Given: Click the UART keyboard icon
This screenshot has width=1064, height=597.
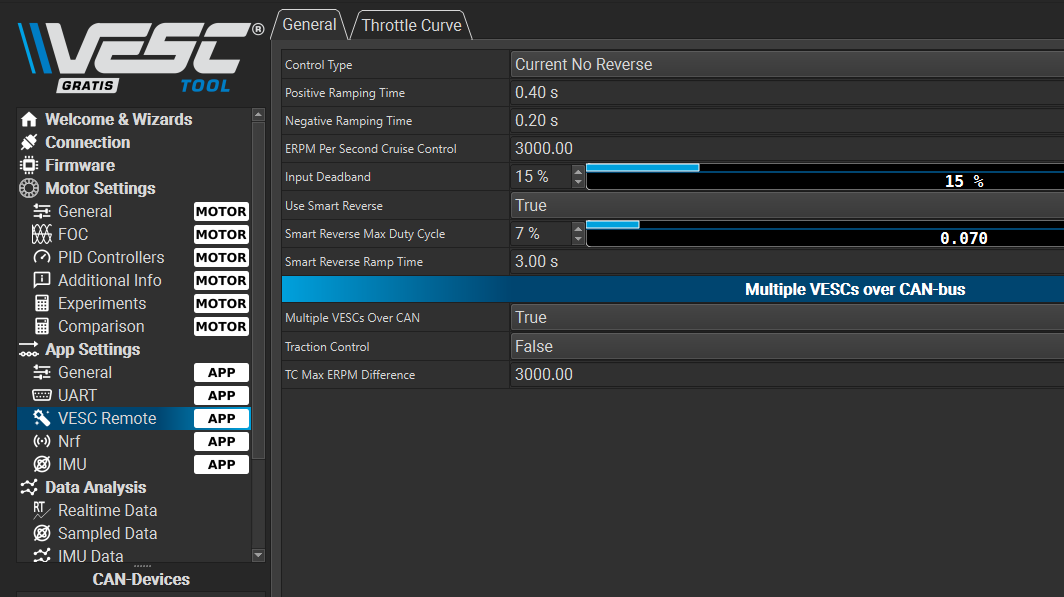Looking at the screenshot, I should pyautogui.click(x=41, y=396).
